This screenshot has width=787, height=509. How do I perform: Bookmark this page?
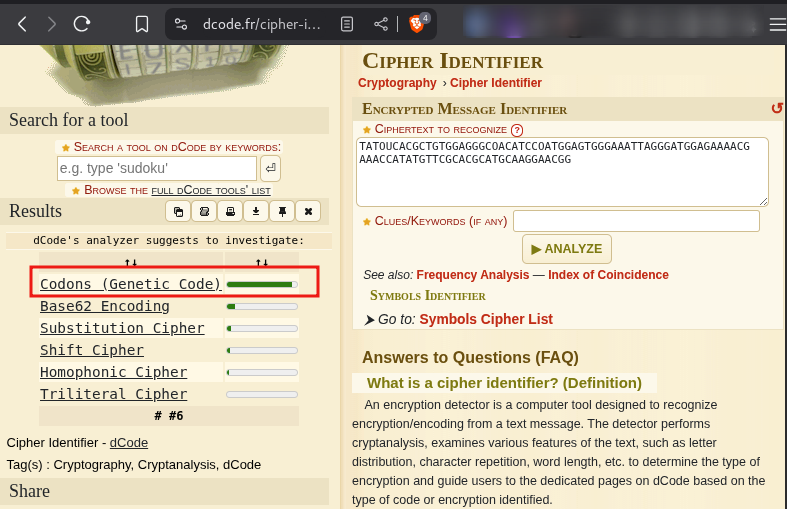coord(142,24)
